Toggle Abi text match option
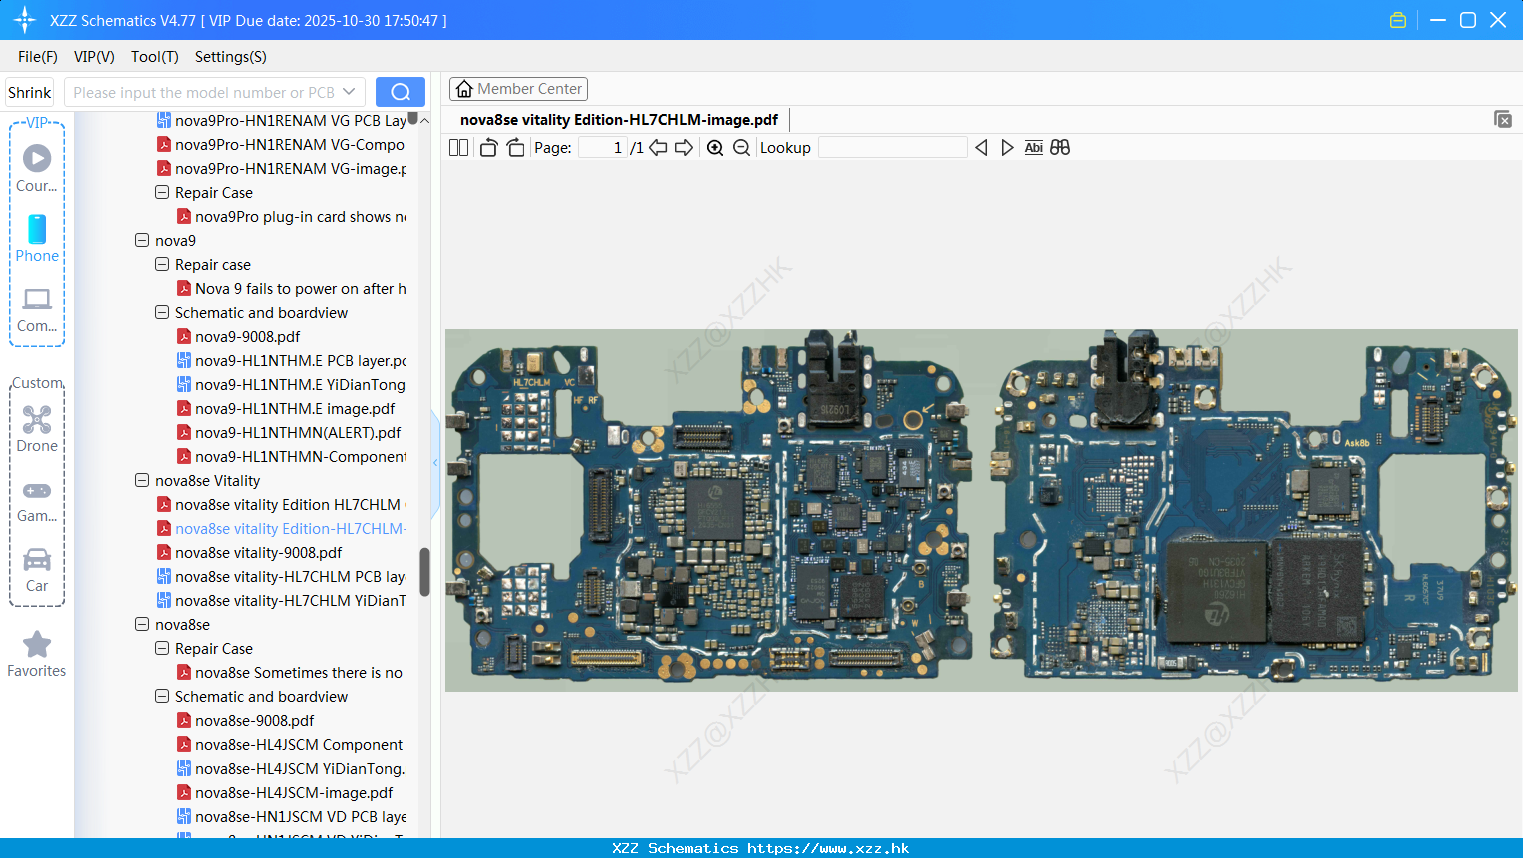Image resolution: width=1523 pixels, height=858 pixels. tap(1034, 148)
